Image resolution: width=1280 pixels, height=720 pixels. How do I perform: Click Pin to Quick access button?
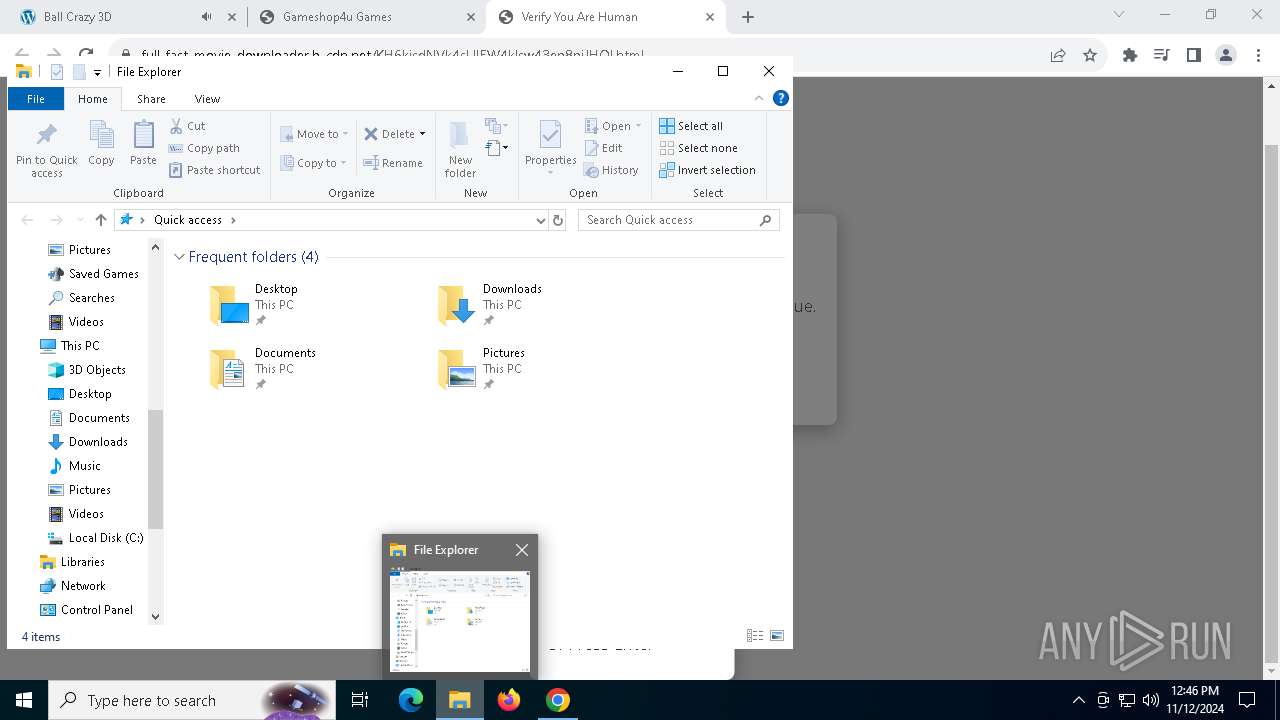[x=46, y=151]
